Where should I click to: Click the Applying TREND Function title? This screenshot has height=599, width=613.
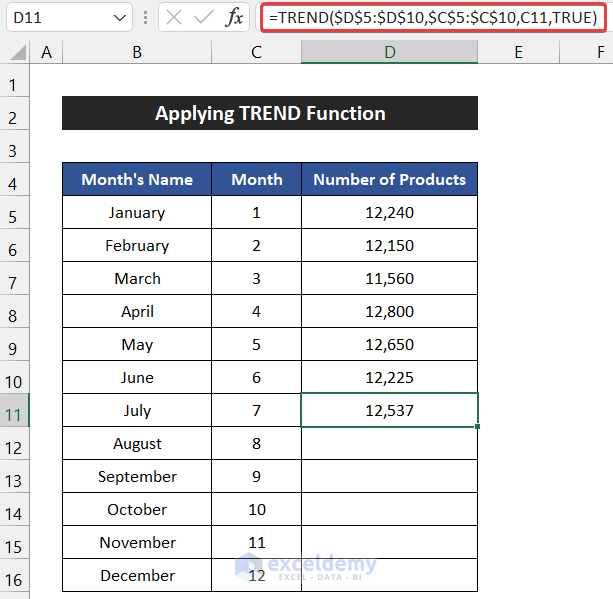270,114
